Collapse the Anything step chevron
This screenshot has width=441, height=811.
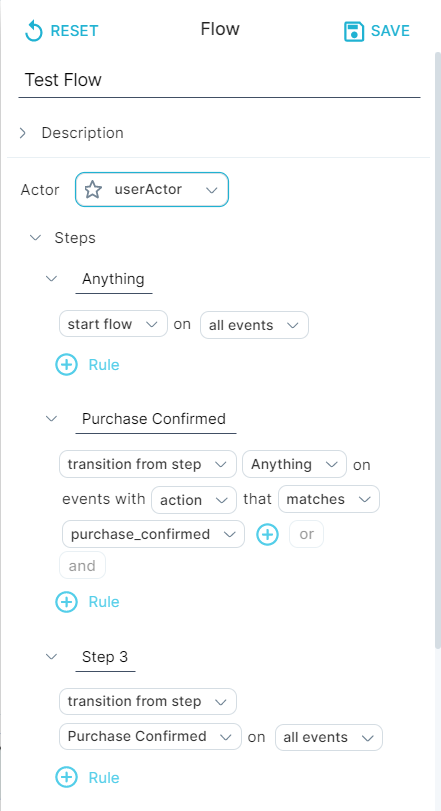(x=51, y=279)
